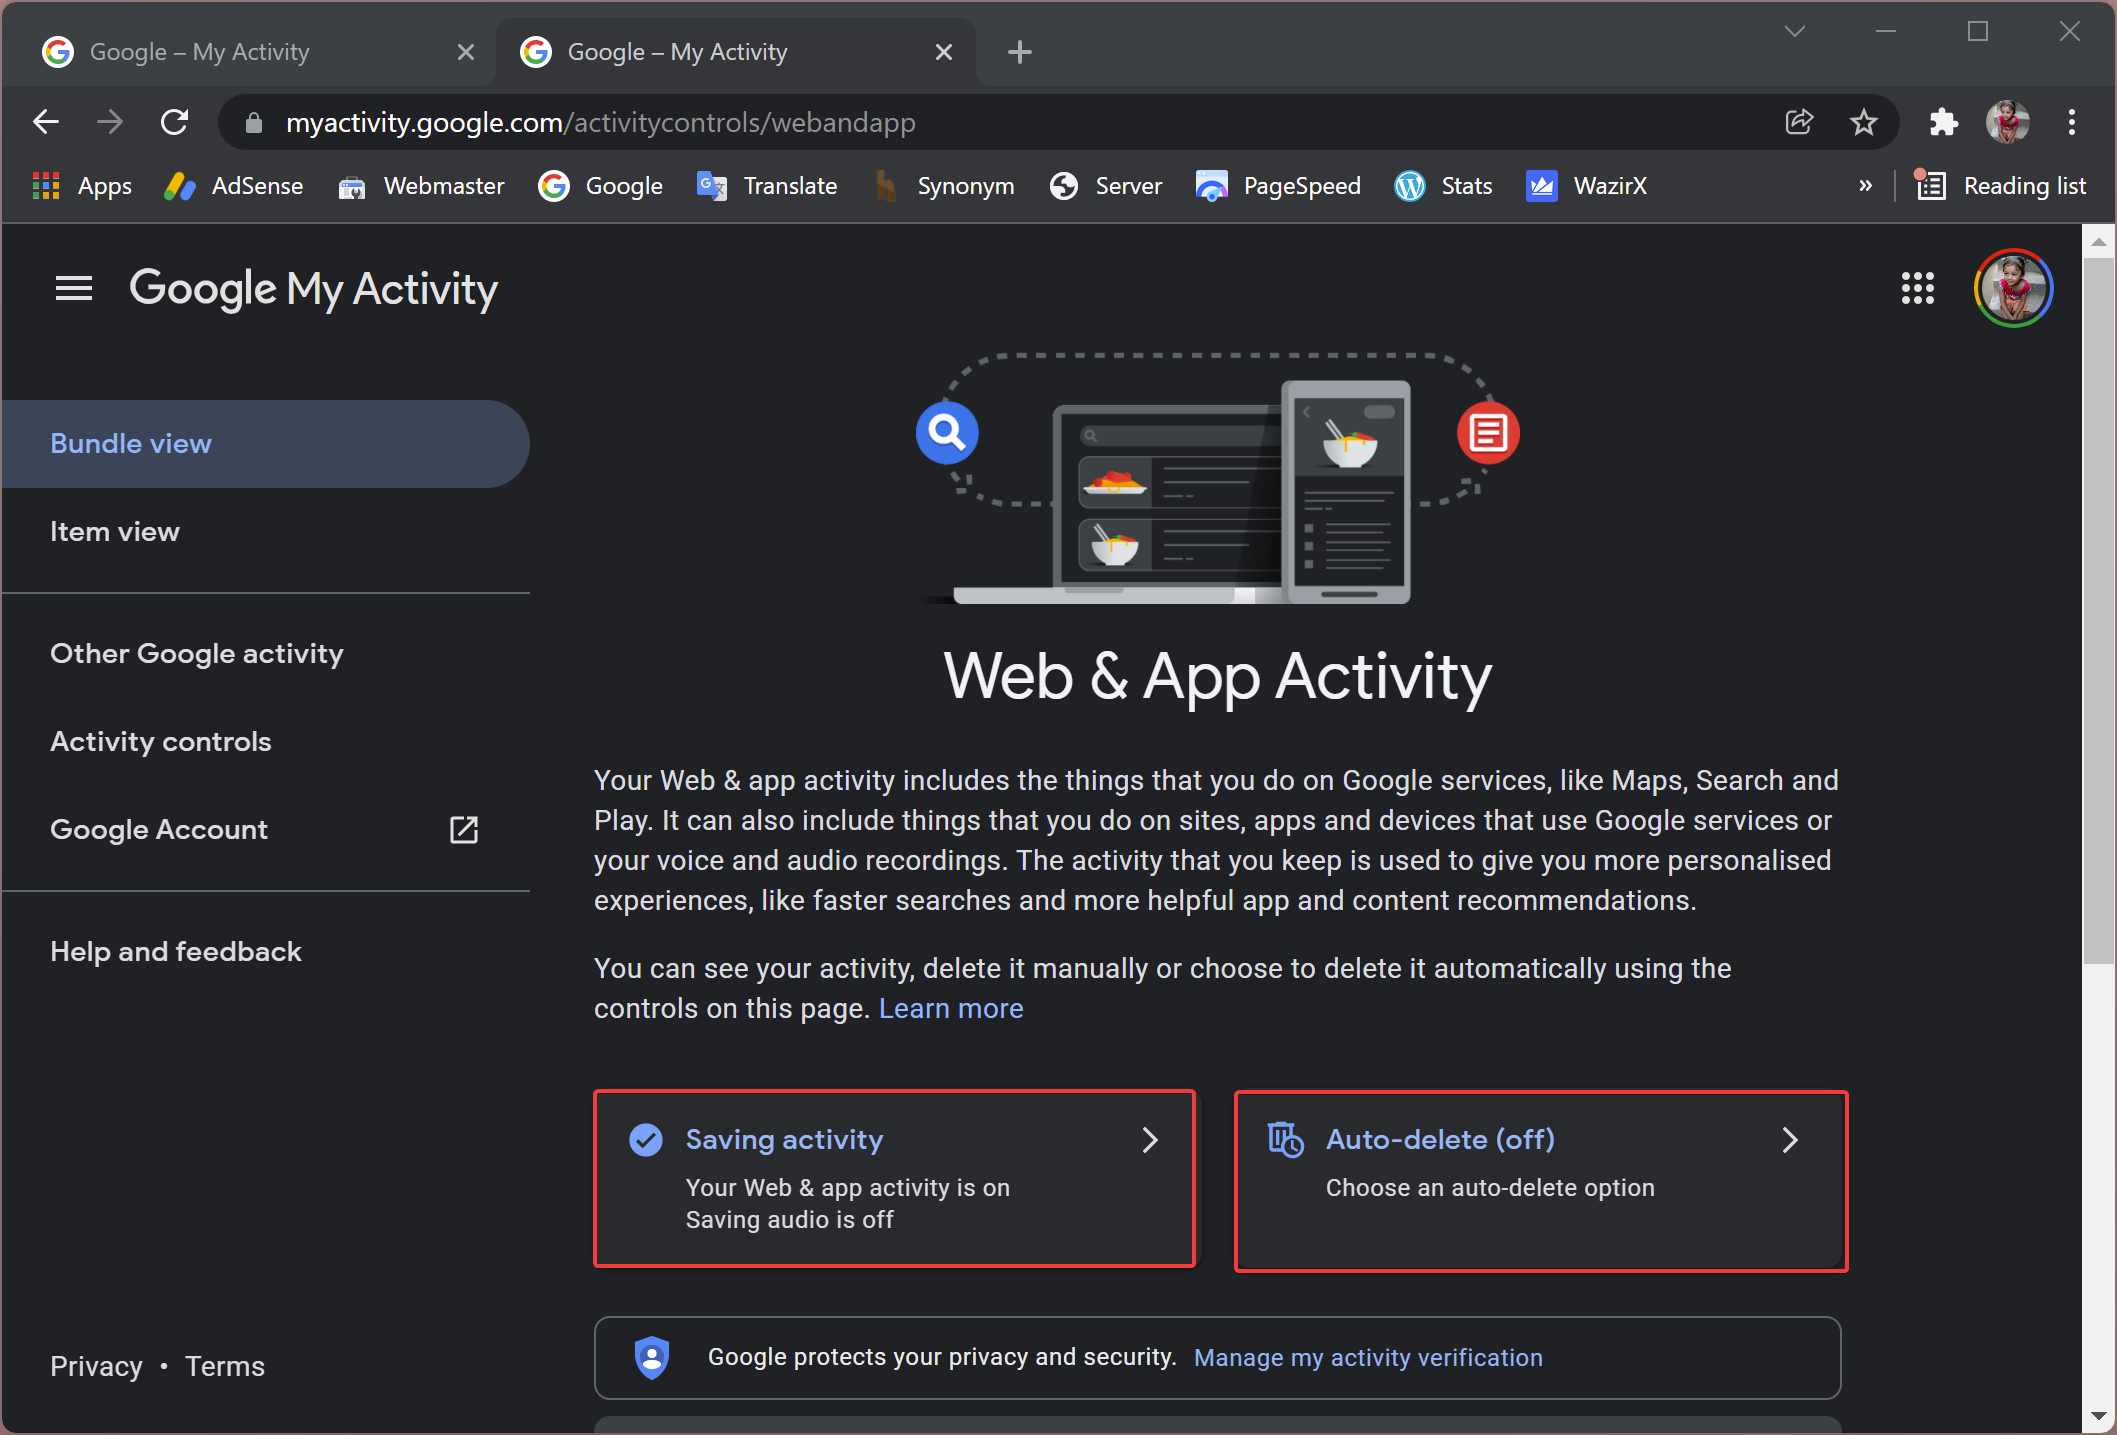Viewport: 2117px width, 1435px height.
Task: Open external link icon beside Google Account
Action: pyautogui.click(x=464, y=829)
